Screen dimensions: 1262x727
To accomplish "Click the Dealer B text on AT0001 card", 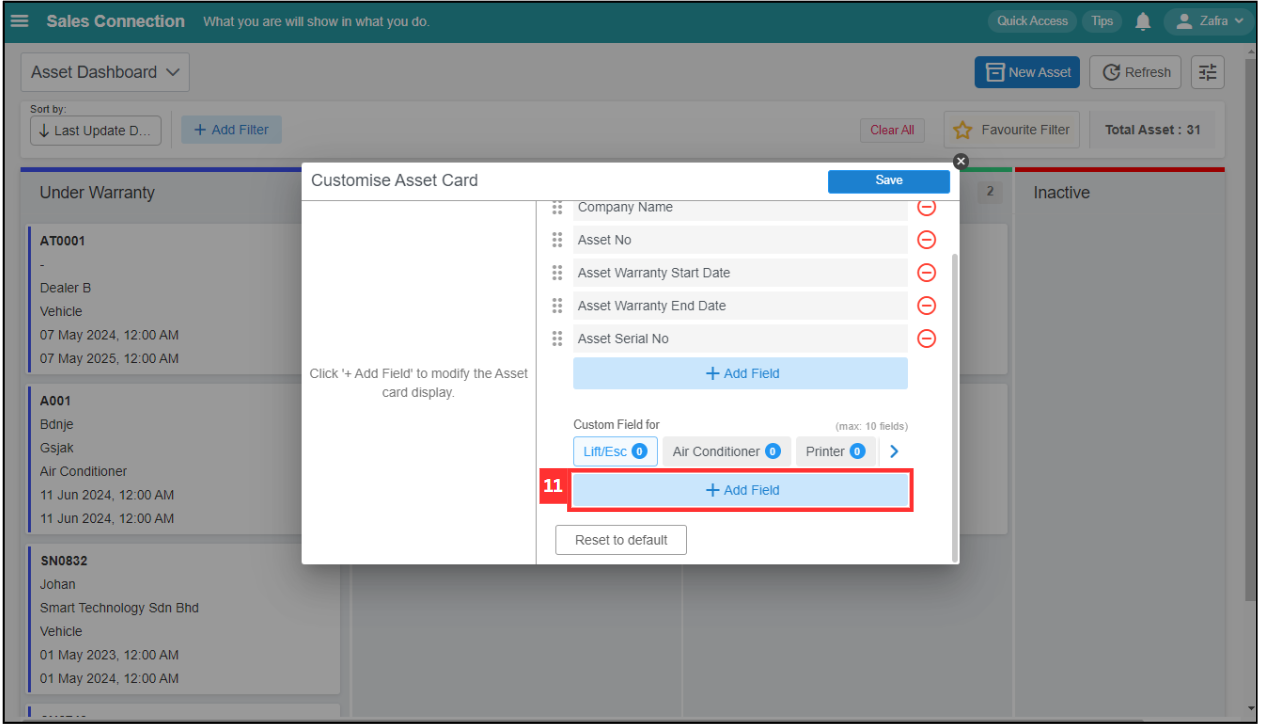I will pyautogui.click(x=65, y=288).
